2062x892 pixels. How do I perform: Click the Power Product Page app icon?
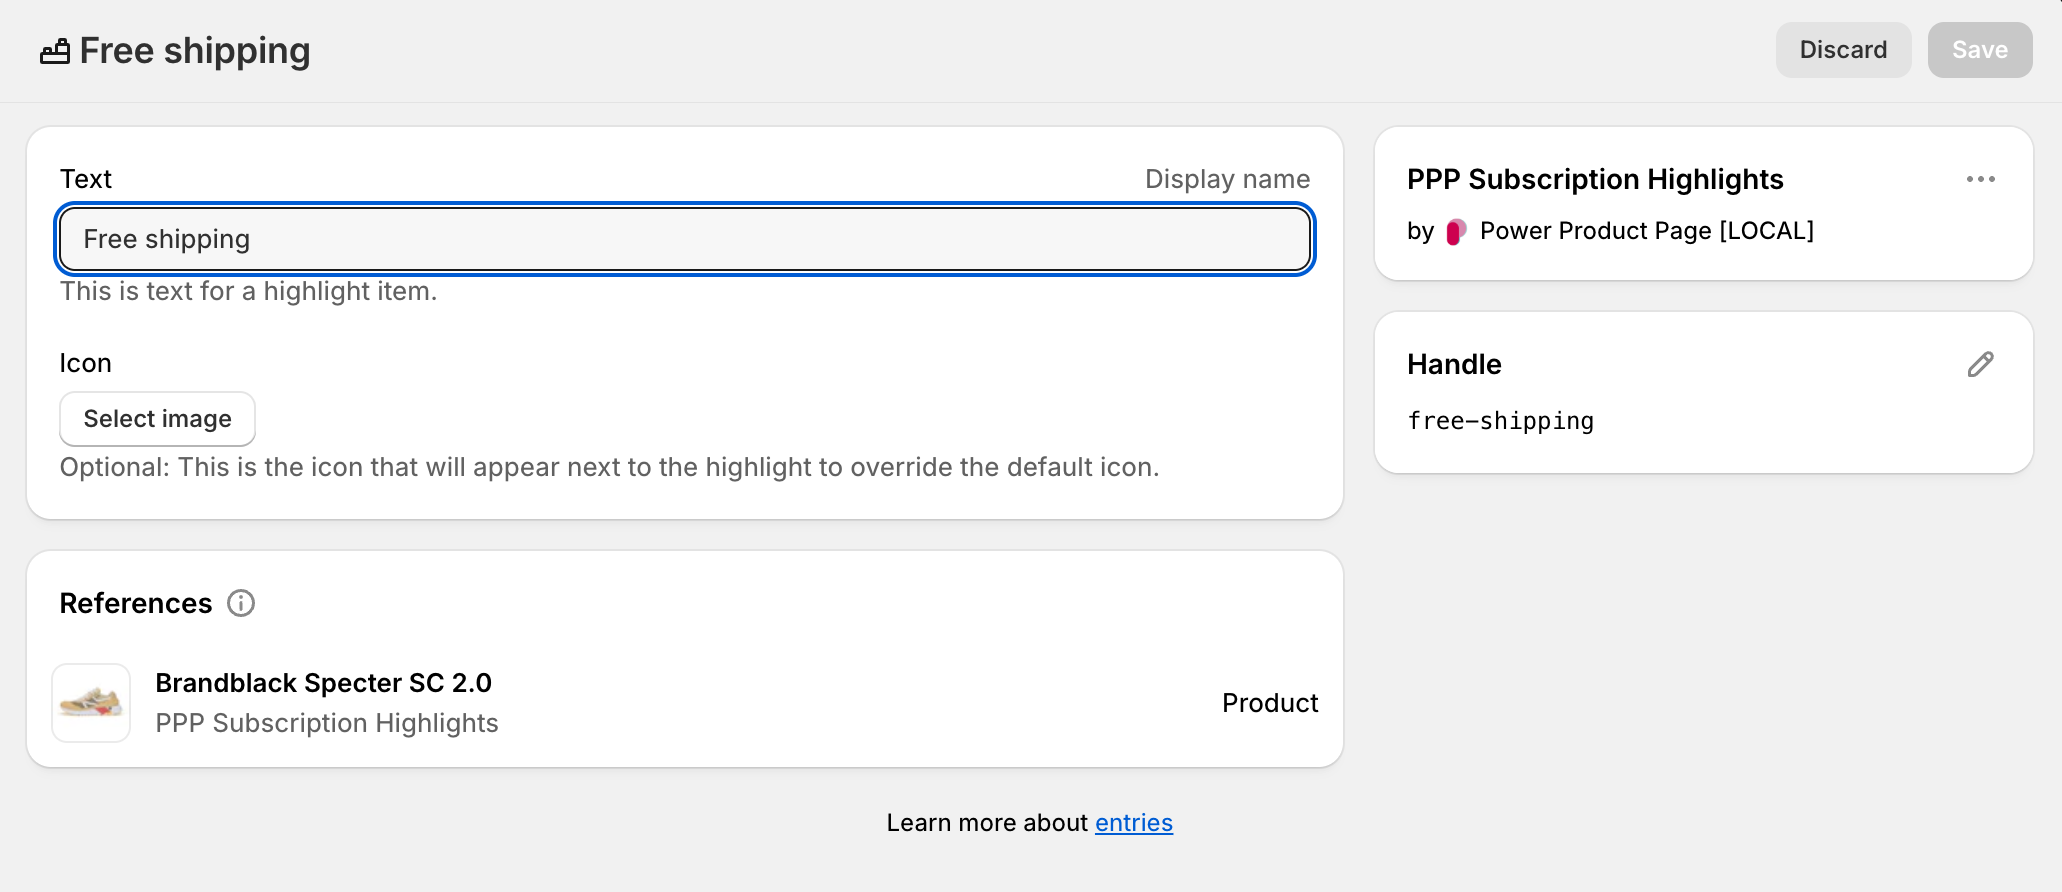[1457, 232]
